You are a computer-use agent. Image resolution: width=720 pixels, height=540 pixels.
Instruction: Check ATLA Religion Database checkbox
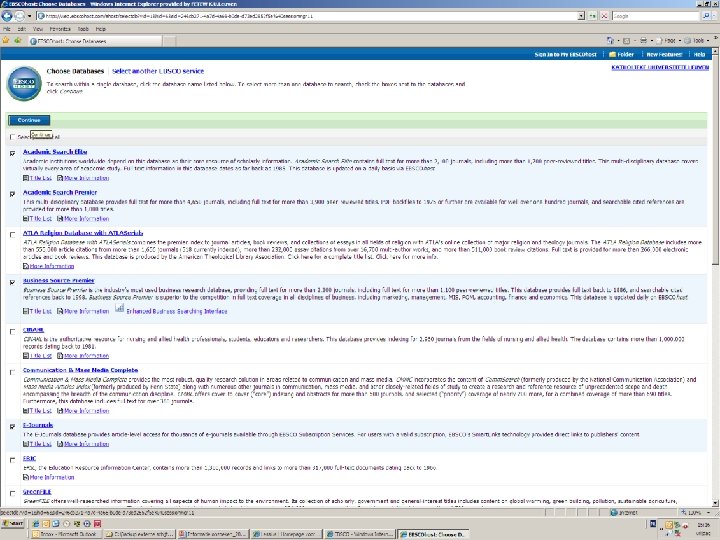(x=12, y=235)
